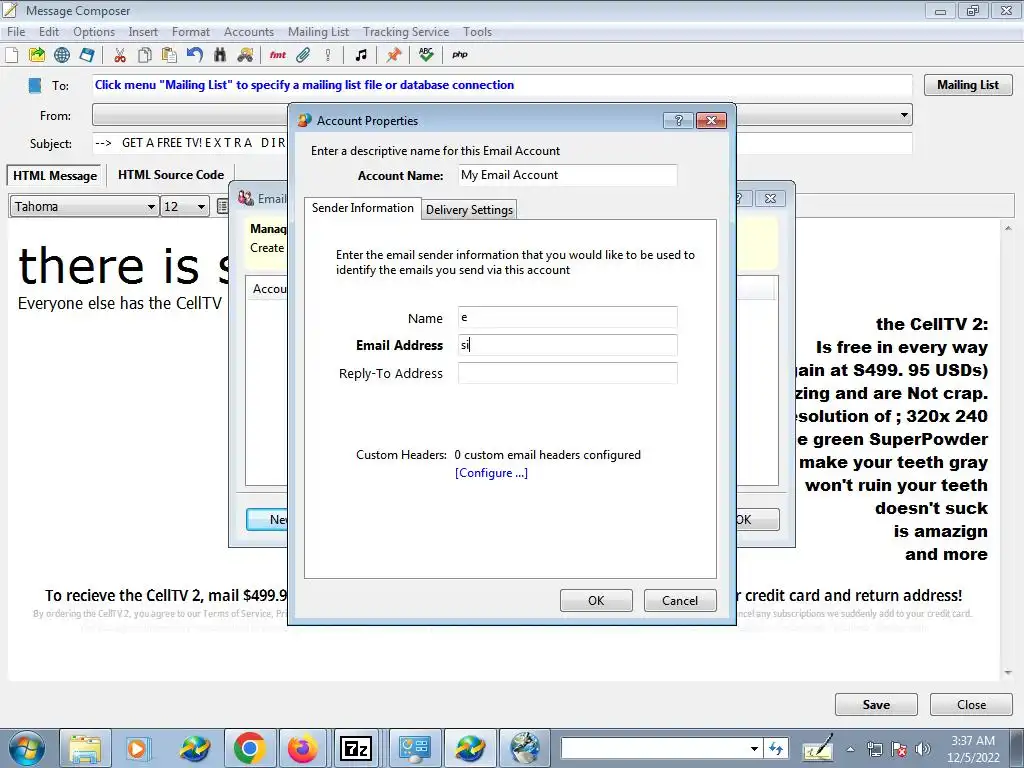Run the ABC spell check
This screenshot has height=768, width=1024.
pos(426,55)
